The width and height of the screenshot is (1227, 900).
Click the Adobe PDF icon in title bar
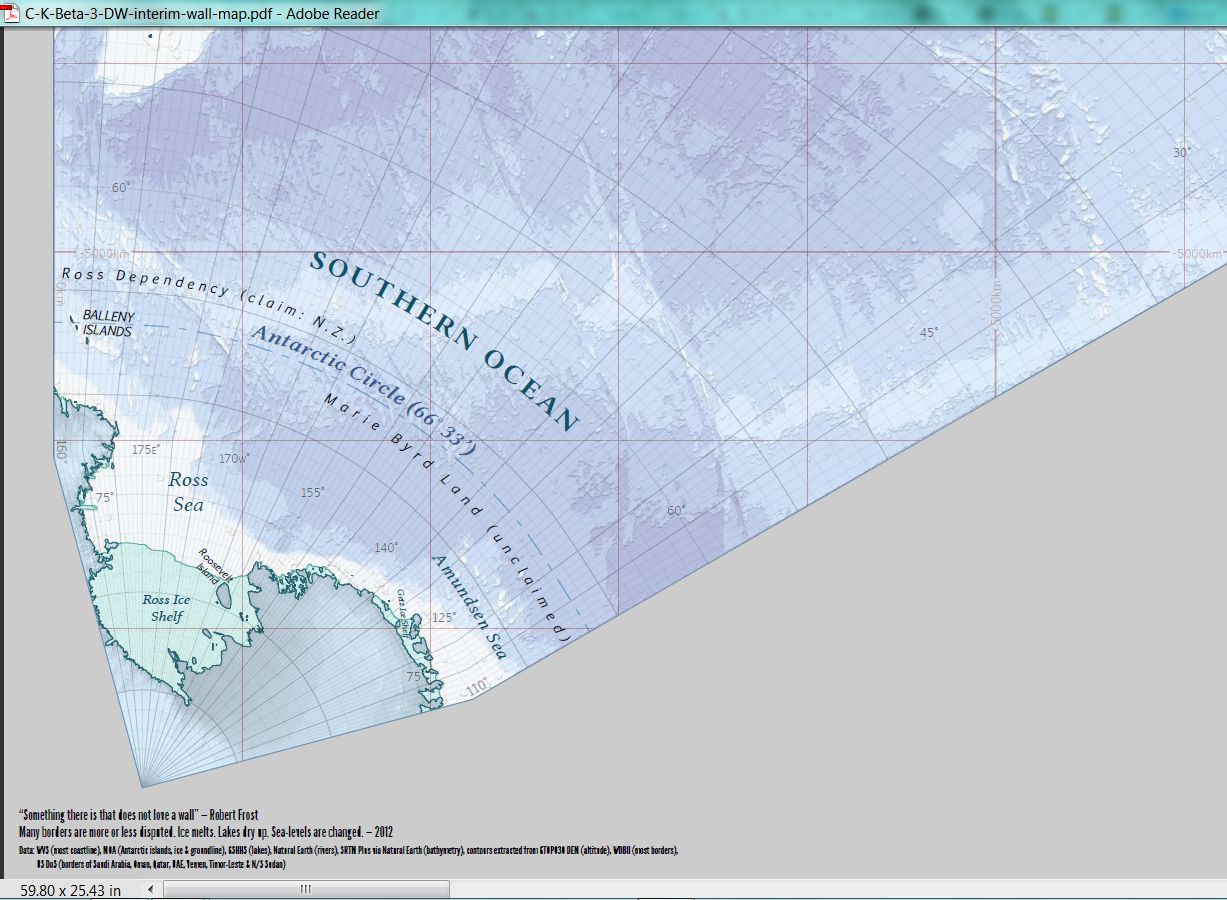pos(11,13)
